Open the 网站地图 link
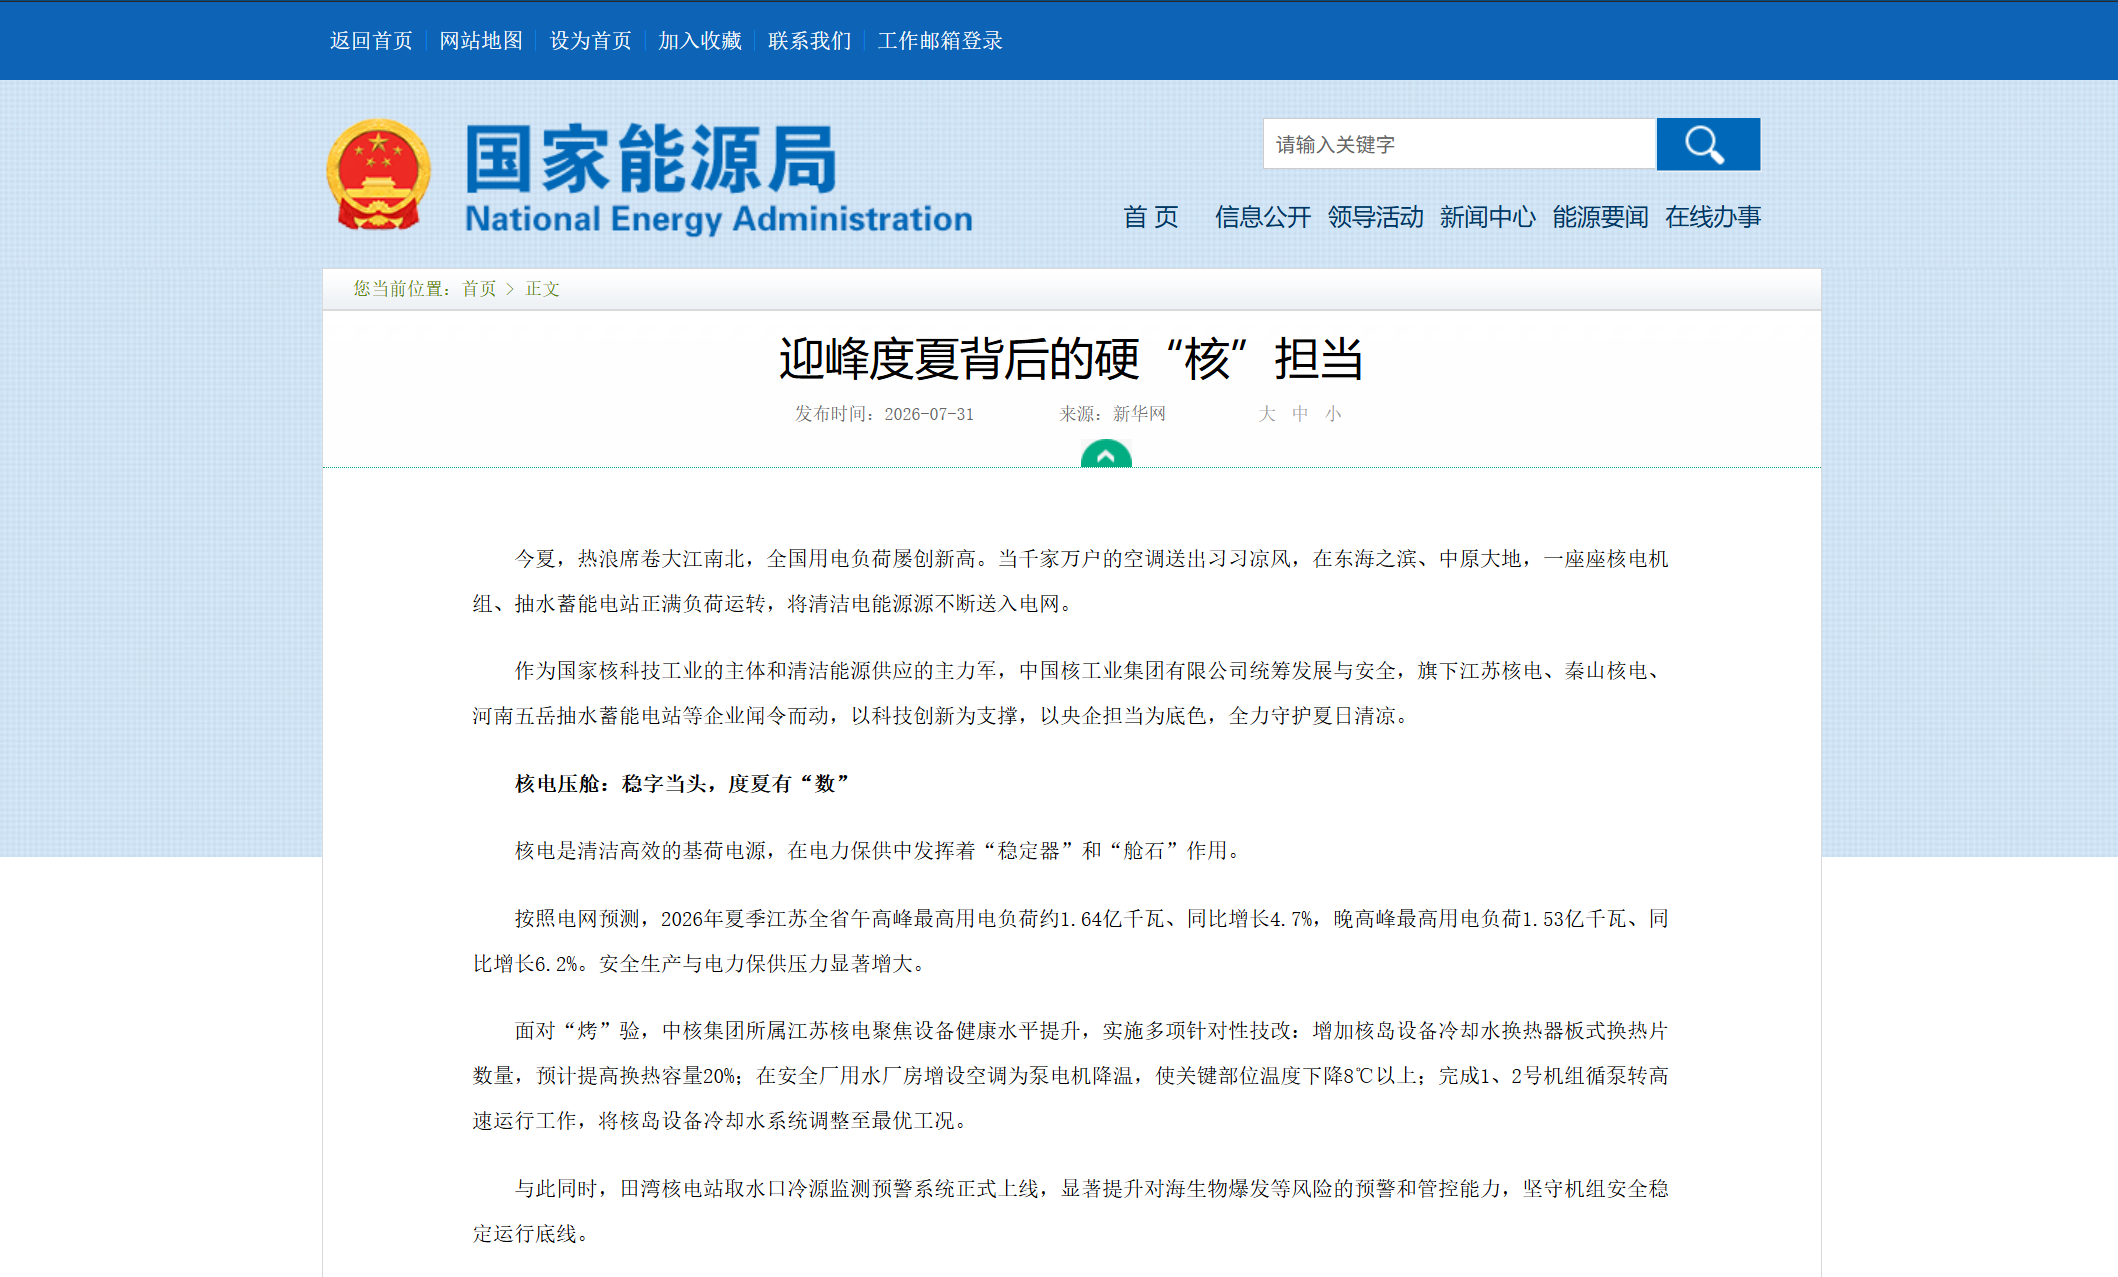The image size is (2118, 1277). pyautogui.click(x=481, y=41)
